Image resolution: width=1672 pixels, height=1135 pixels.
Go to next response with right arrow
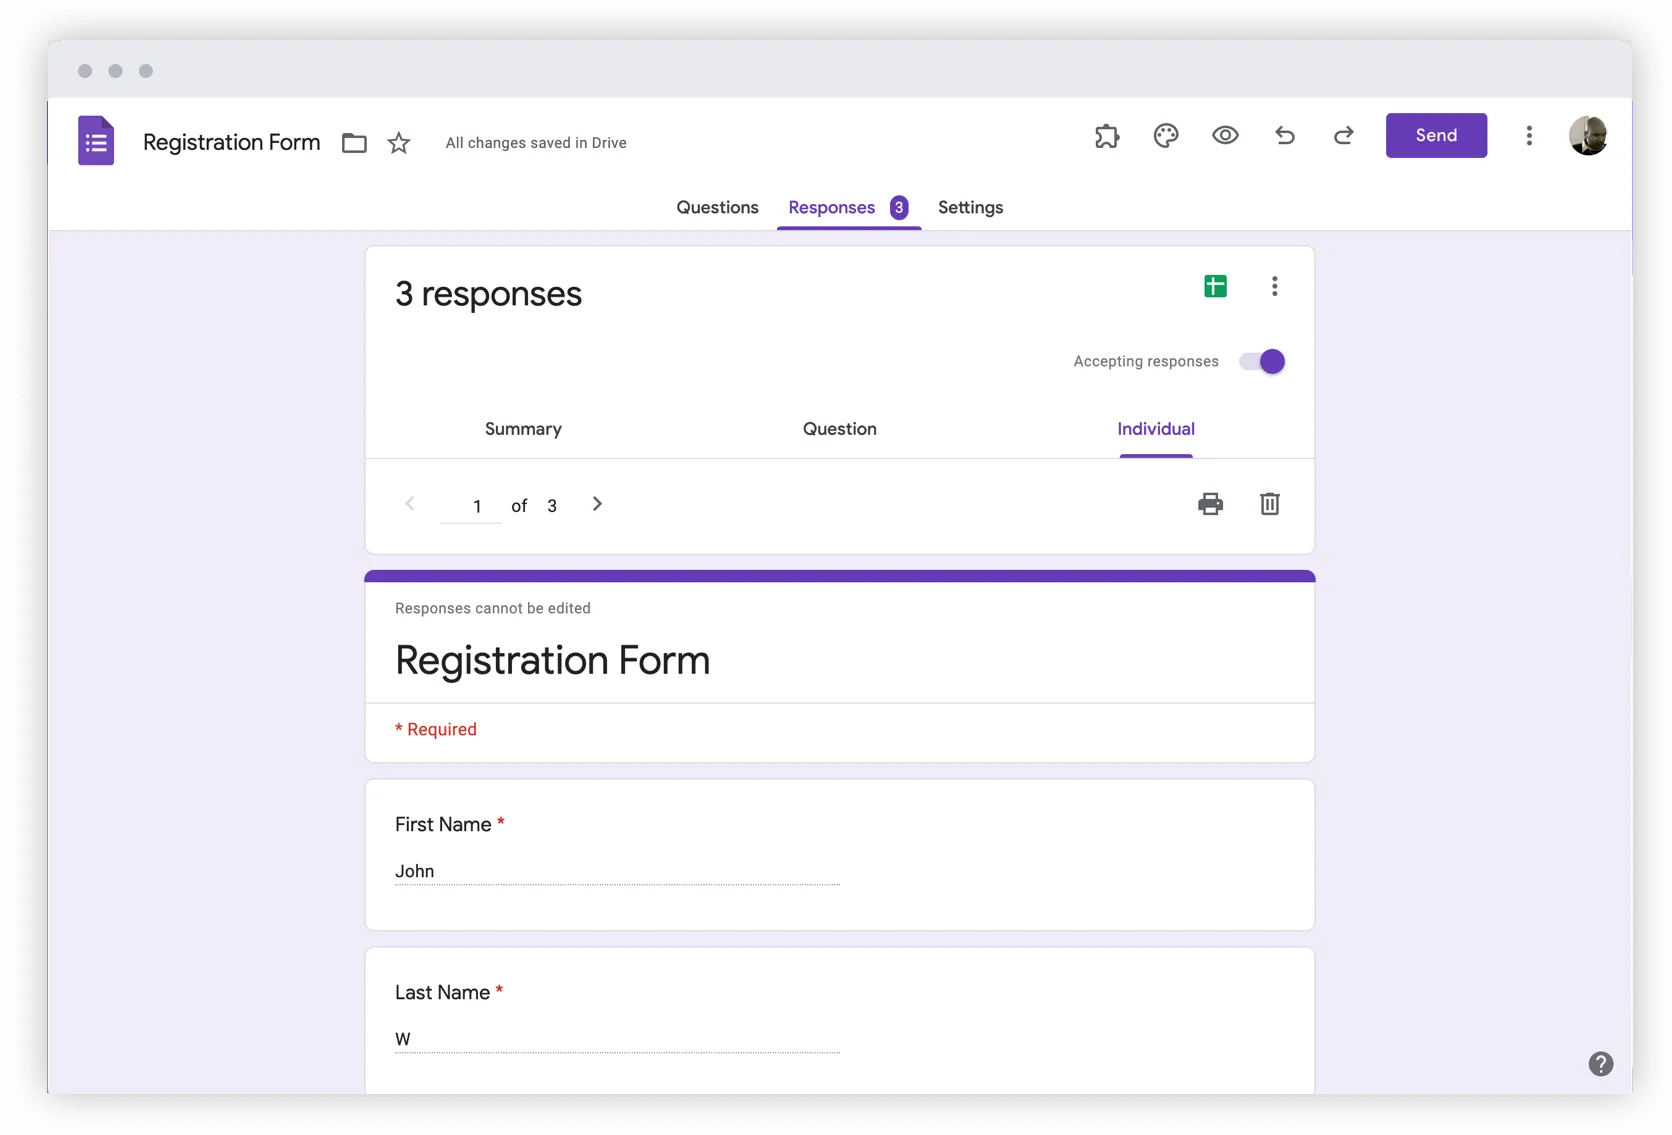tap(597, 504)
